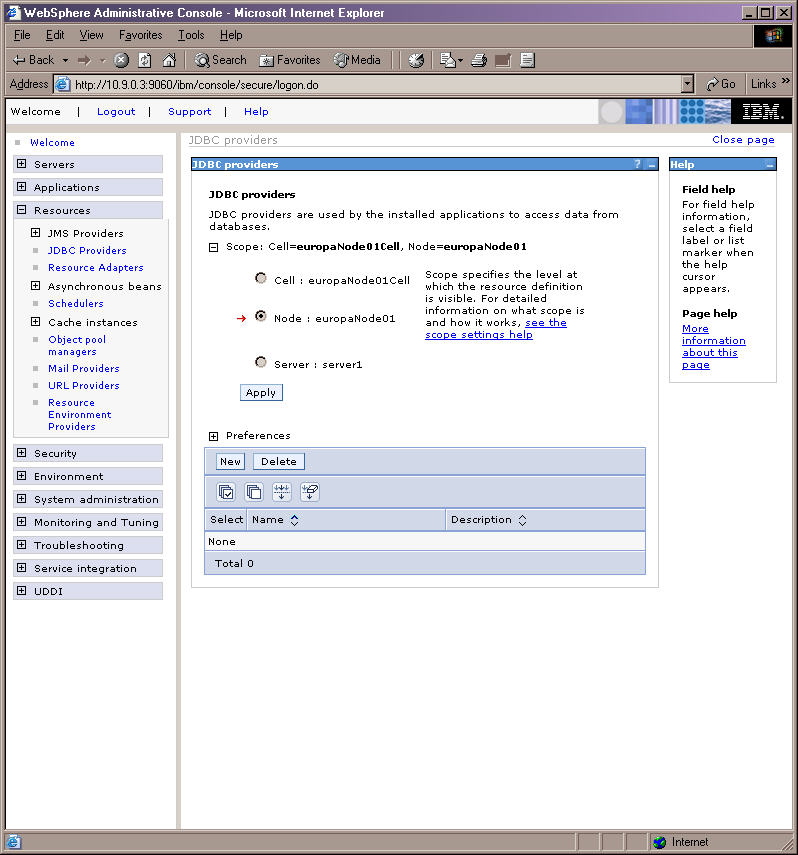Click the Discuss toolbar icon

coord(527,60)
